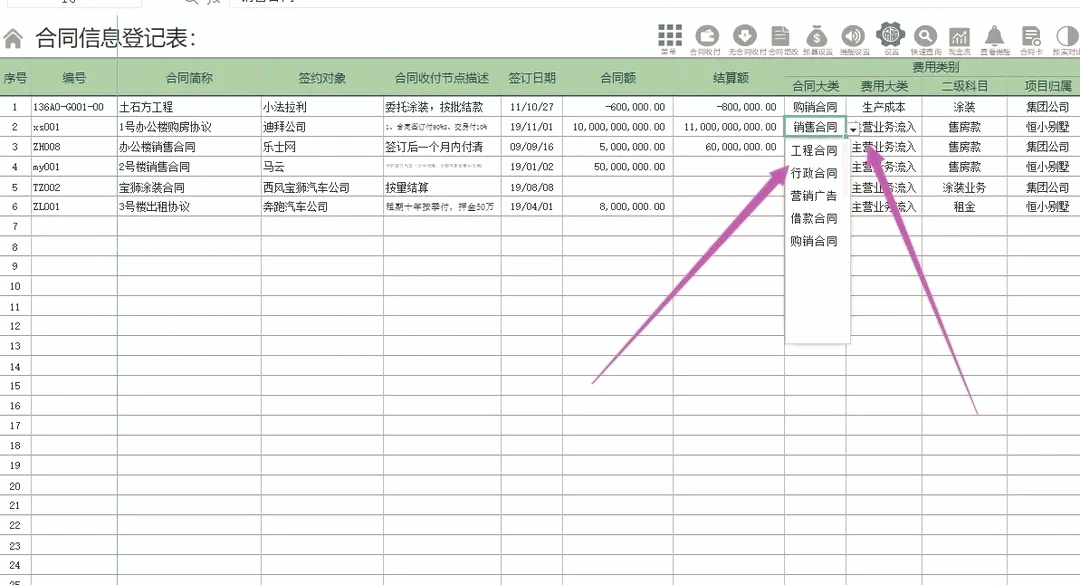Open 快速查询 with the magnifier icon
Screen dimensions: 1080x585
[x=925, y=37]
